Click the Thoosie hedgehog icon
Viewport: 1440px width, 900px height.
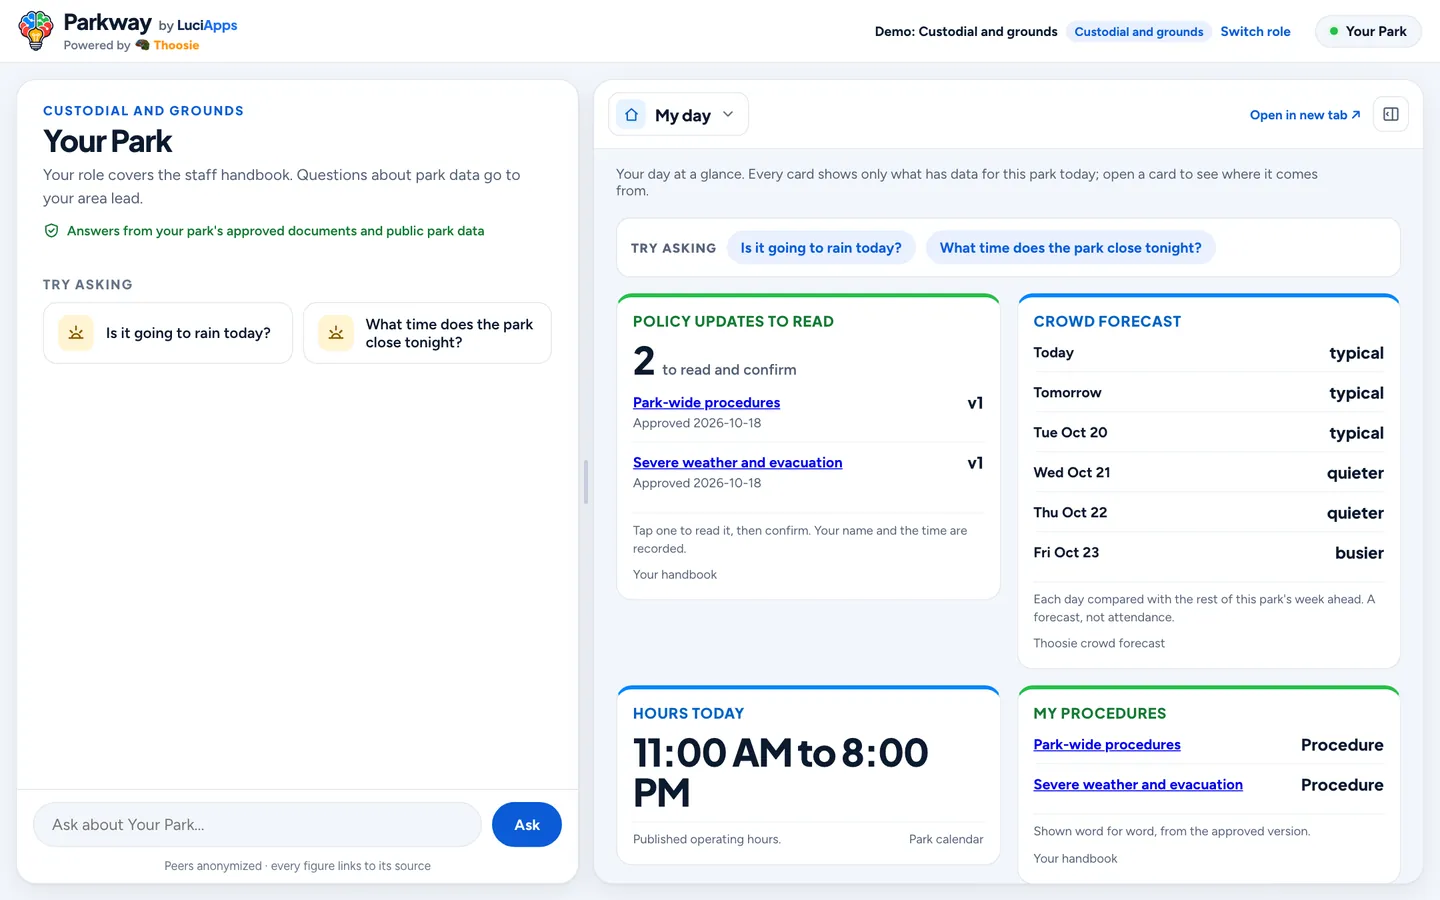pyautogui.click(x=142, y=45)
